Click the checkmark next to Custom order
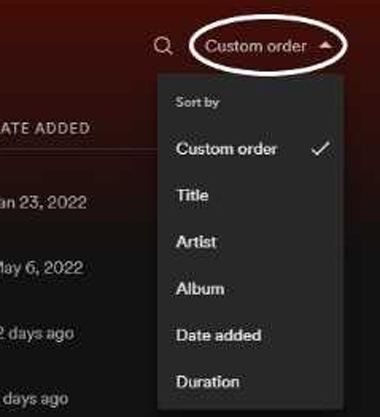Image resolution: width=380 pixels, height=417 pixels. [321, 149]
